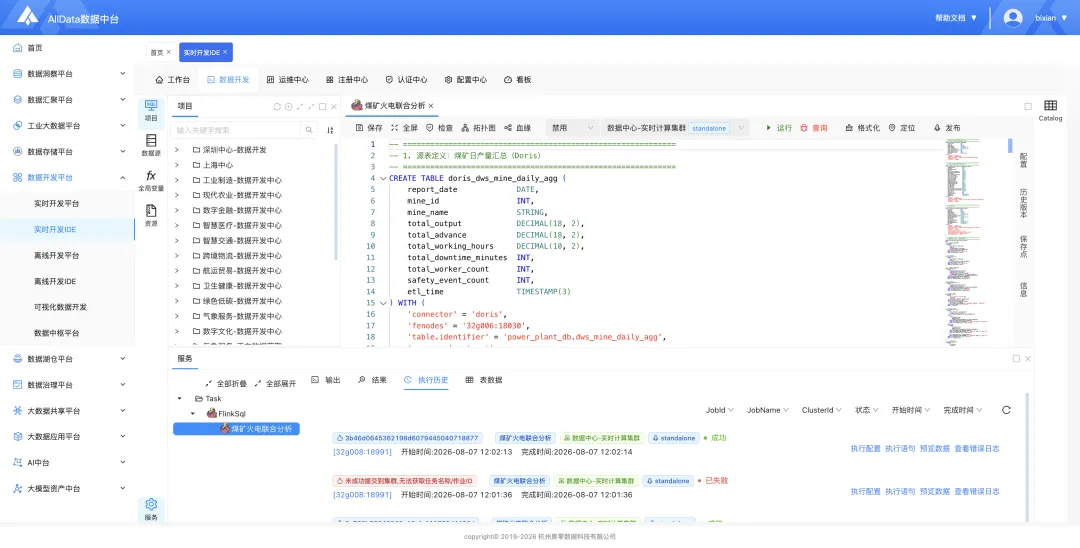Click the refresh icon in 项目 panel header
1080x548 pixels.
[x=277, y=107]
